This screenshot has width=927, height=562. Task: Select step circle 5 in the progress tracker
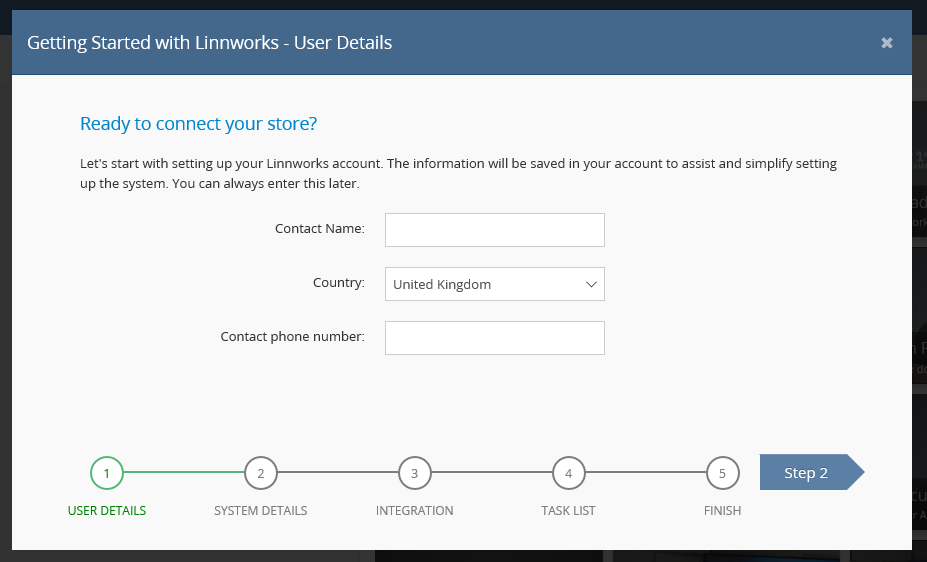click(722, 473)
